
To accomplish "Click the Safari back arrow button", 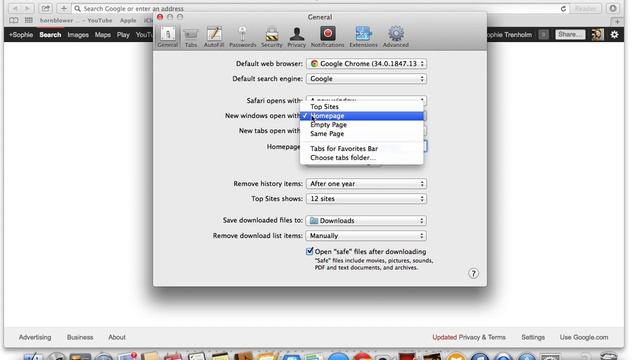I will (x=15, y=9).
